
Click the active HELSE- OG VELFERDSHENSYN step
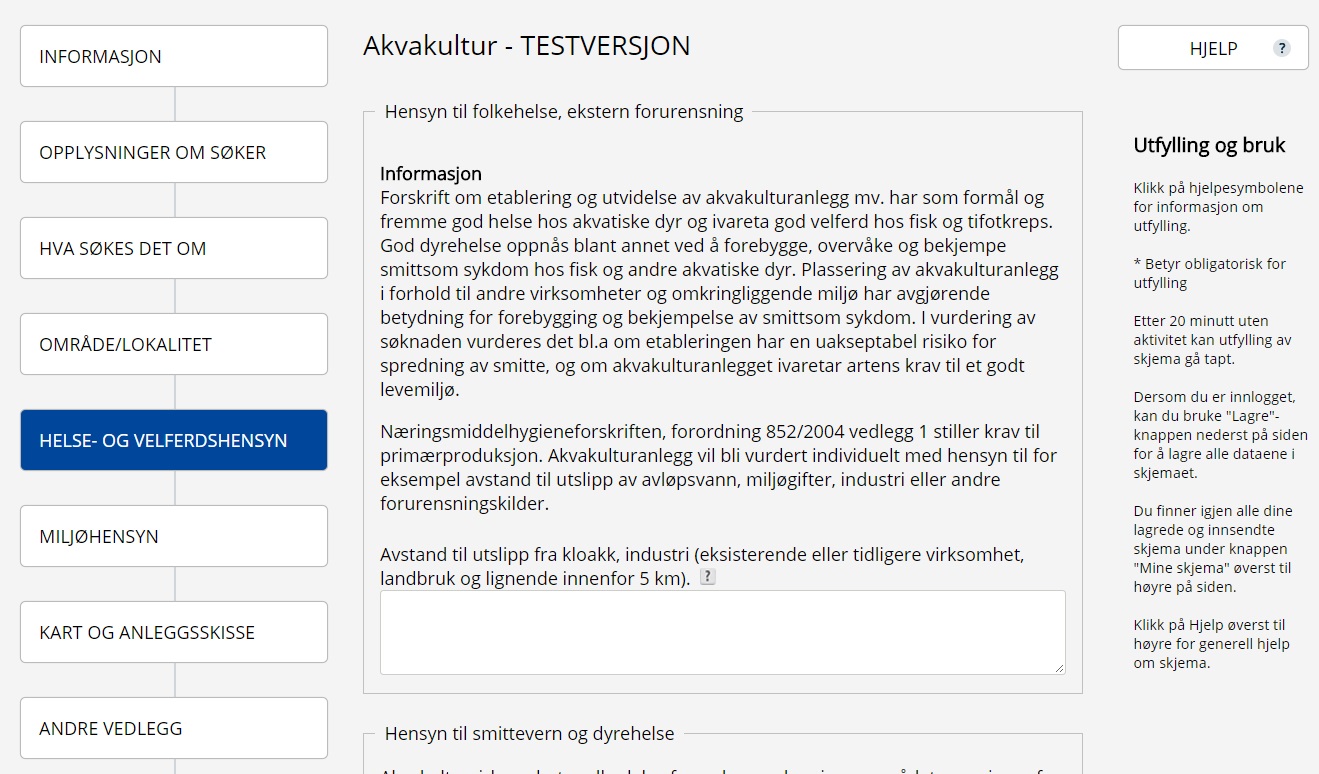coord(174,441)
